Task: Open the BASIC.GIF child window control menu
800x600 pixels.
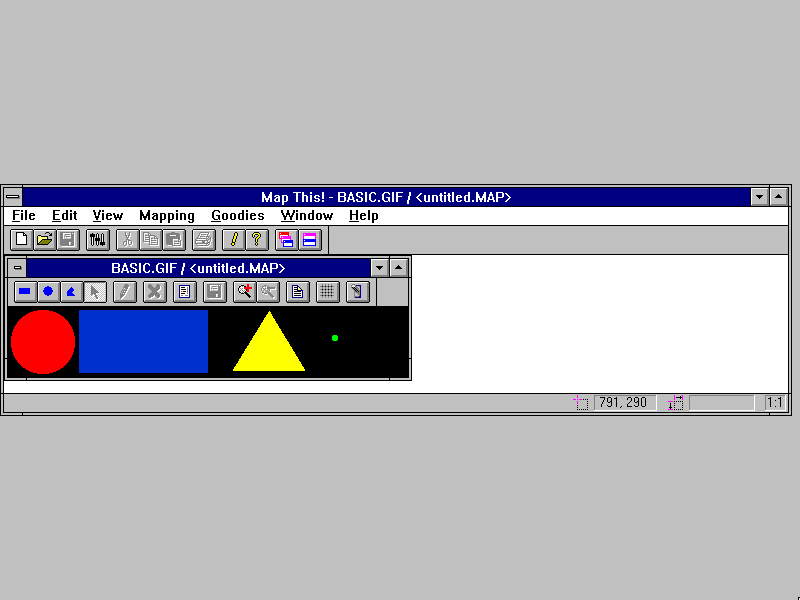Action: click(x=17, y=268)
